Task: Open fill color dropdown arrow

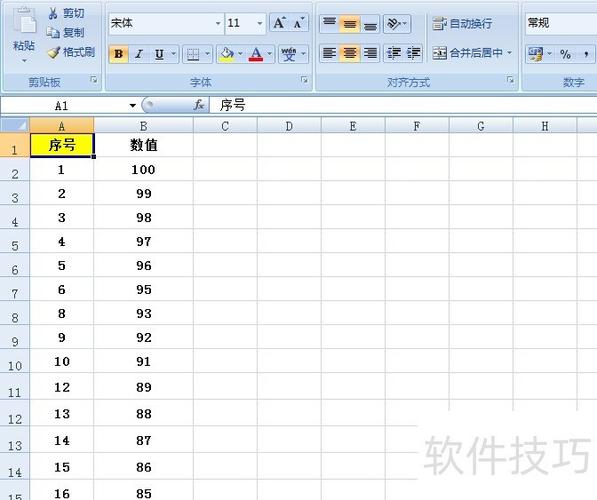Action: tap(241, 54)
